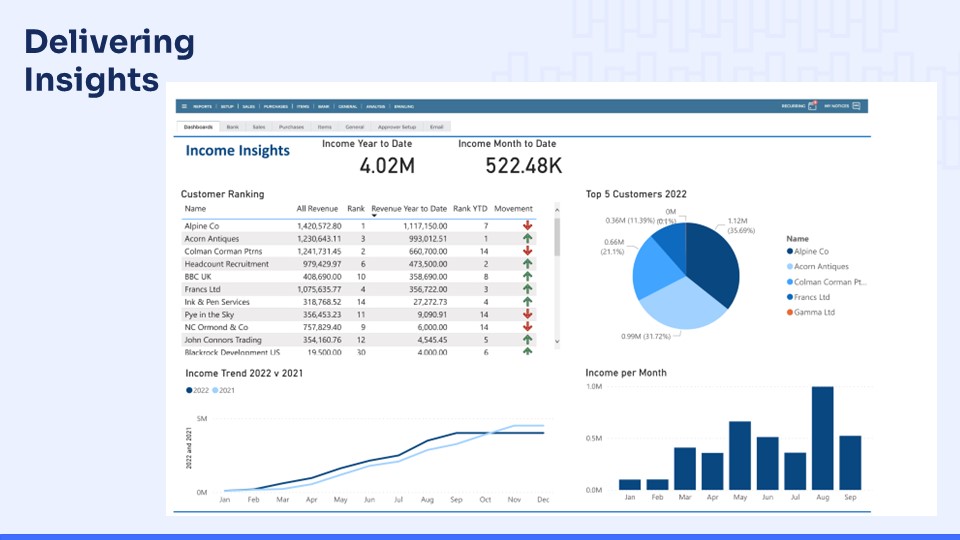Click the Aug bar in Income per Month
The image size is (960, 540).
pos(823,438)
